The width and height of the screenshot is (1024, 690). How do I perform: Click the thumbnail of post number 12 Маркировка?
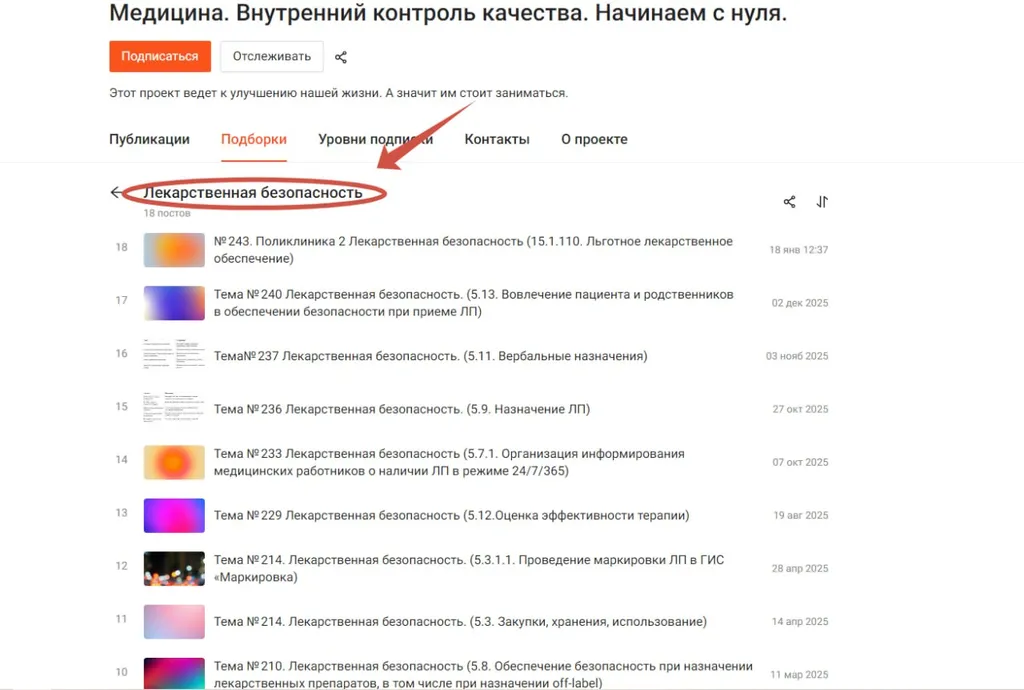pos(174,567)
